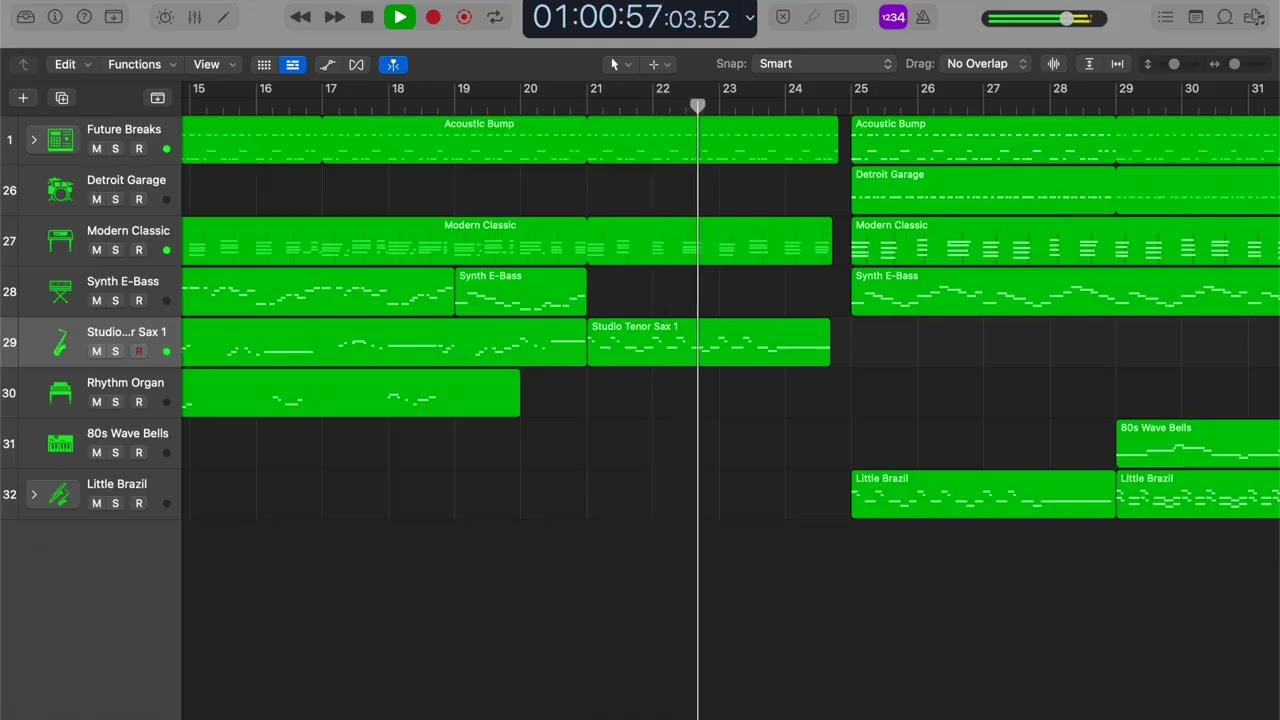
Task: Open the Editors pencil icon
Action: pyautogui.click(x=224, y=17)
